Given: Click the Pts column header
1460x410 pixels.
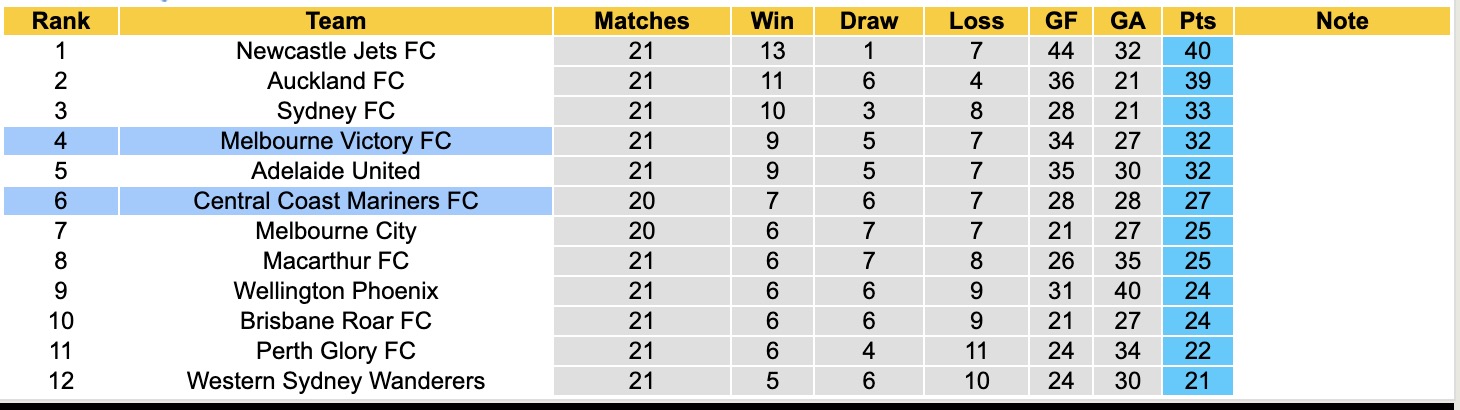Looking at the screenshot, I should click(1197, 21).
